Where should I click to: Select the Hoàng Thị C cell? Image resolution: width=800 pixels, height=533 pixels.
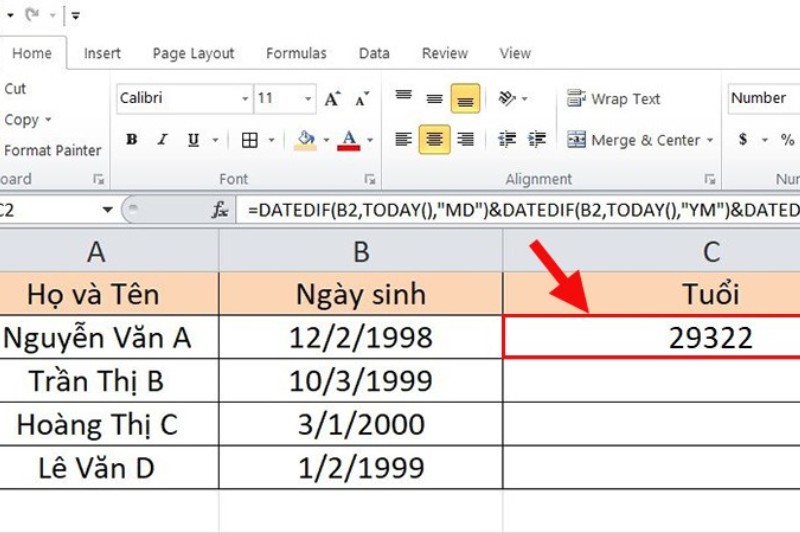coord(109,424)
